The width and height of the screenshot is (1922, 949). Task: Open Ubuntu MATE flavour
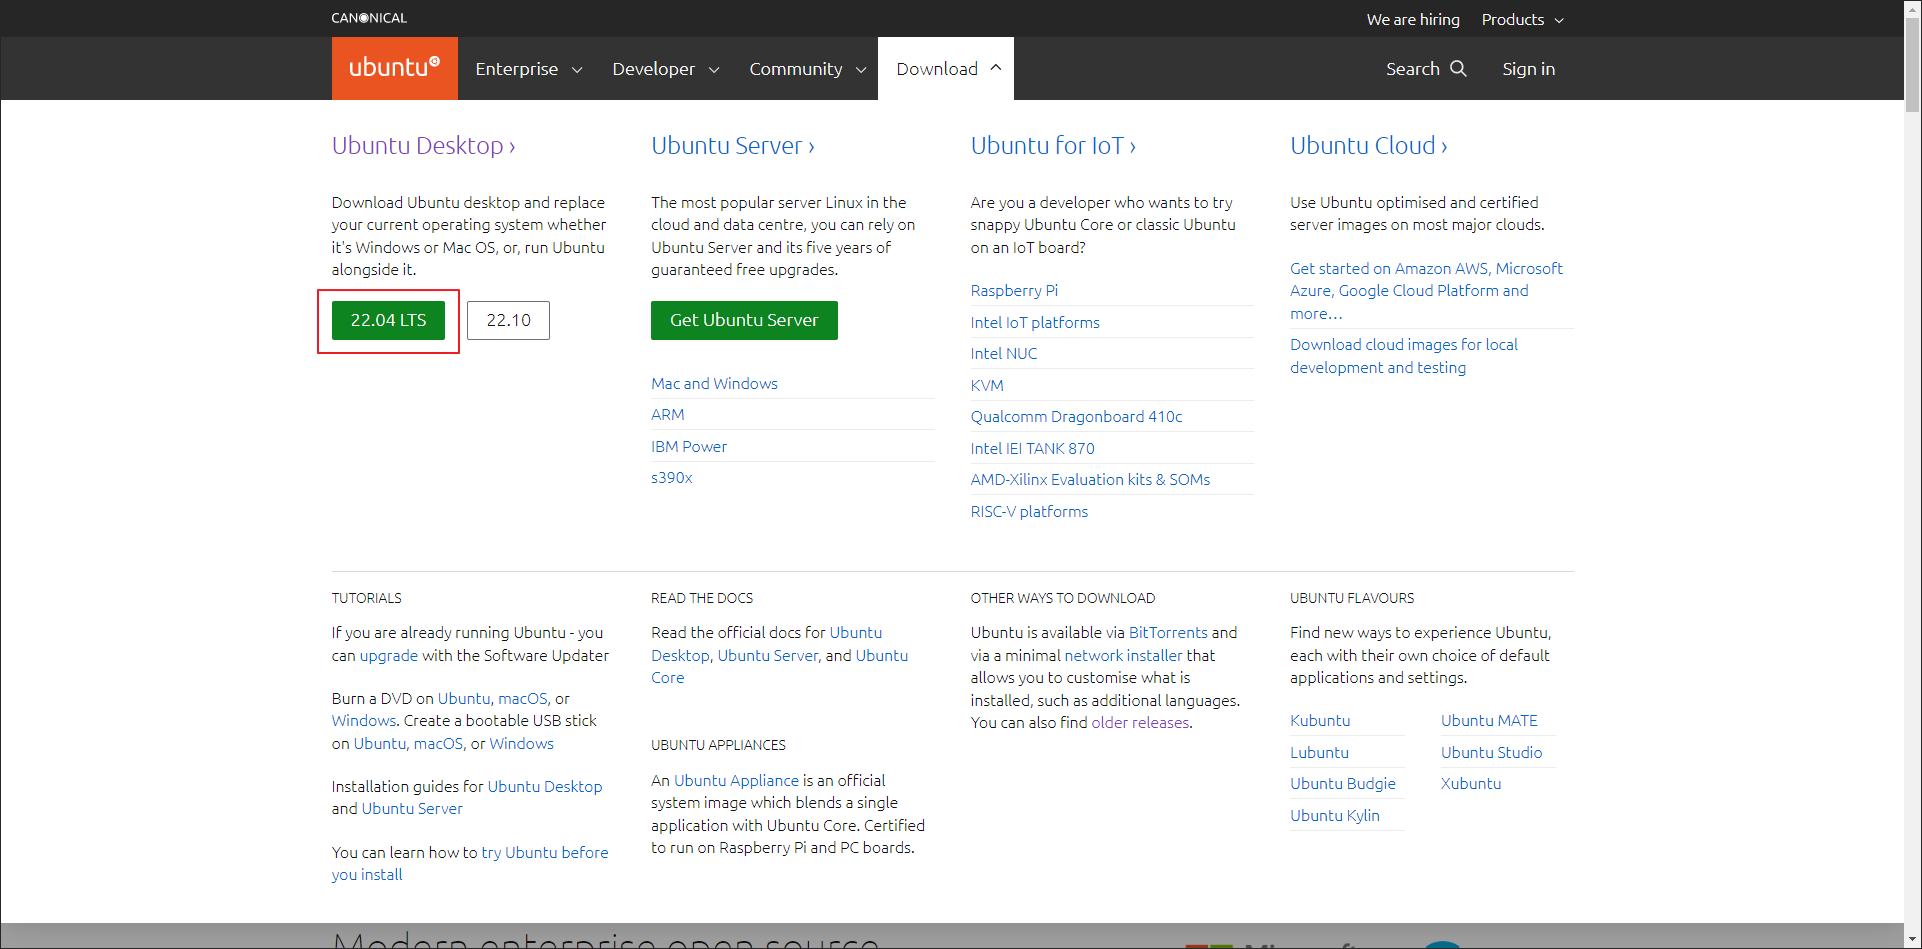point(1489,720)
